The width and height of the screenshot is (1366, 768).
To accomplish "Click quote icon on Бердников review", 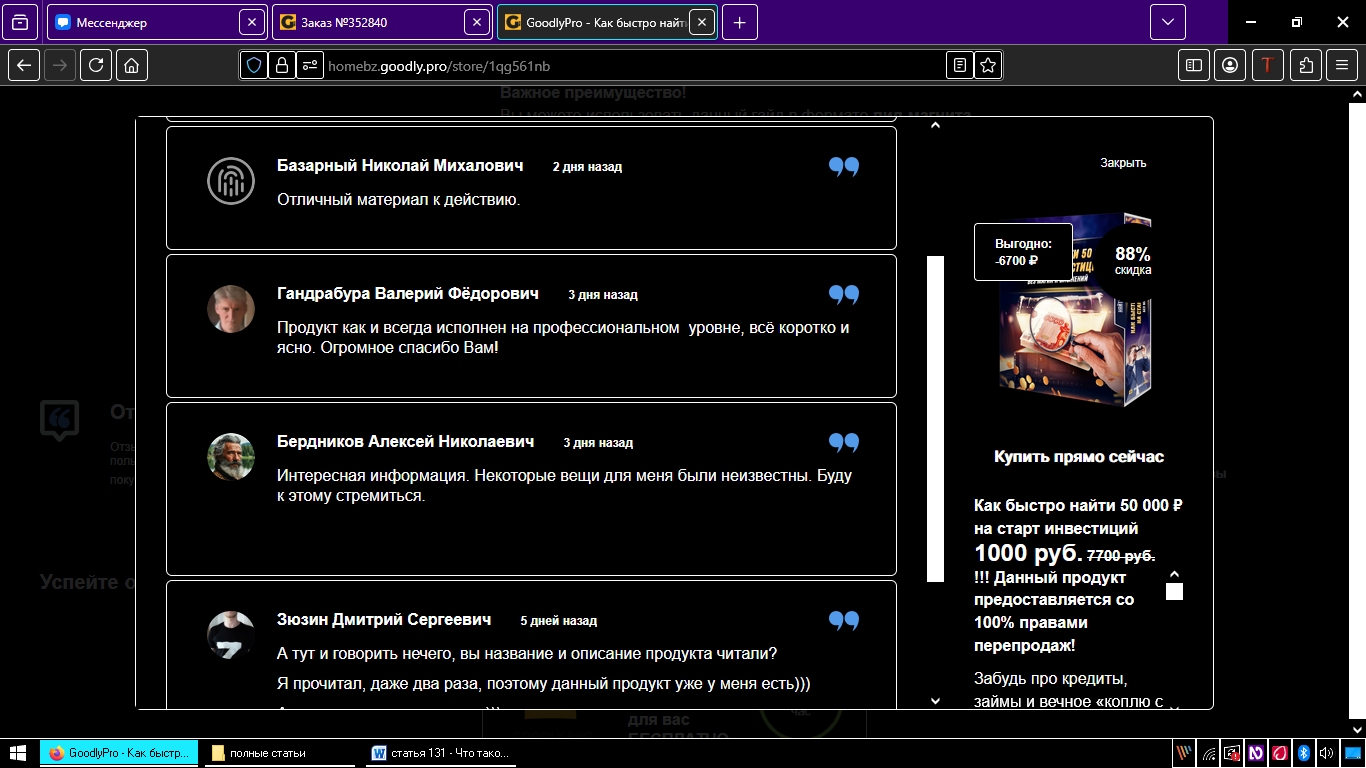I will click(x=844, y=443).
